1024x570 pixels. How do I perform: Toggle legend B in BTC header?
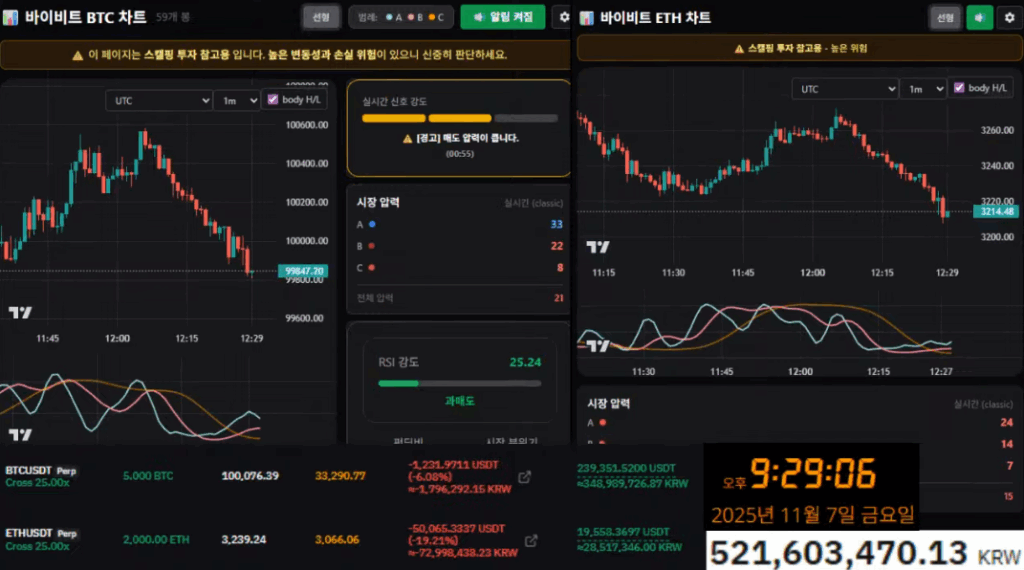(415, 18)
